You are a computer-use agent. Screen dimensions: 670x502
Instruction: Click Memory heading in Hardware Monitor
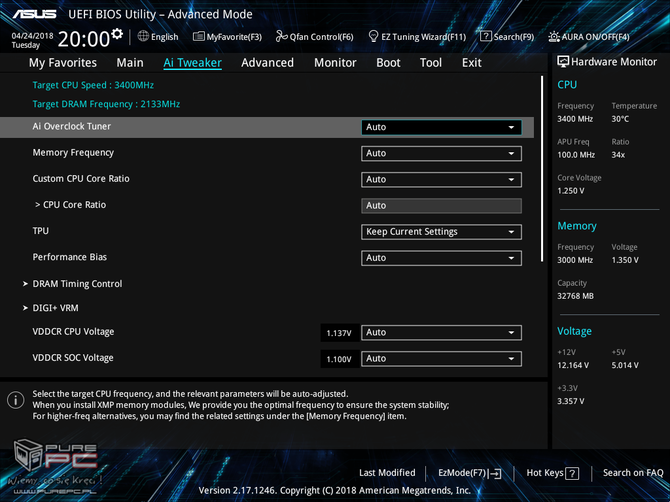tap(577, 226)
